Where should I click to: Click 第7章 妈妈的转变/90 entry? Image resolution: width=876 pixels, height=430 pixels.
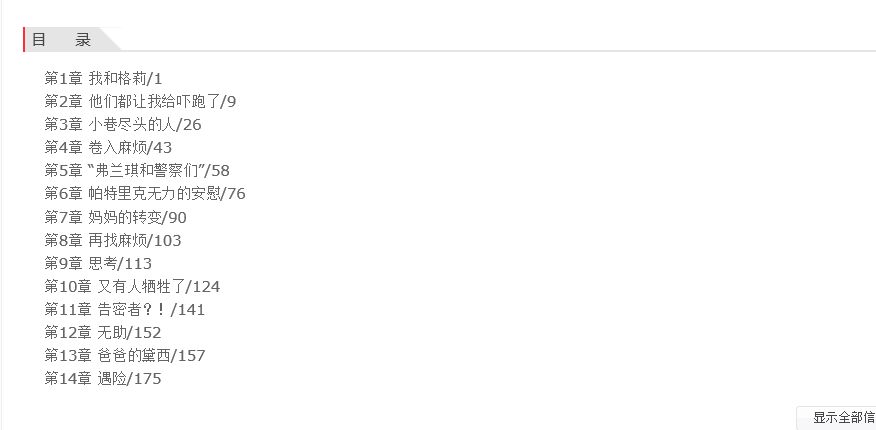pos(116,217)
